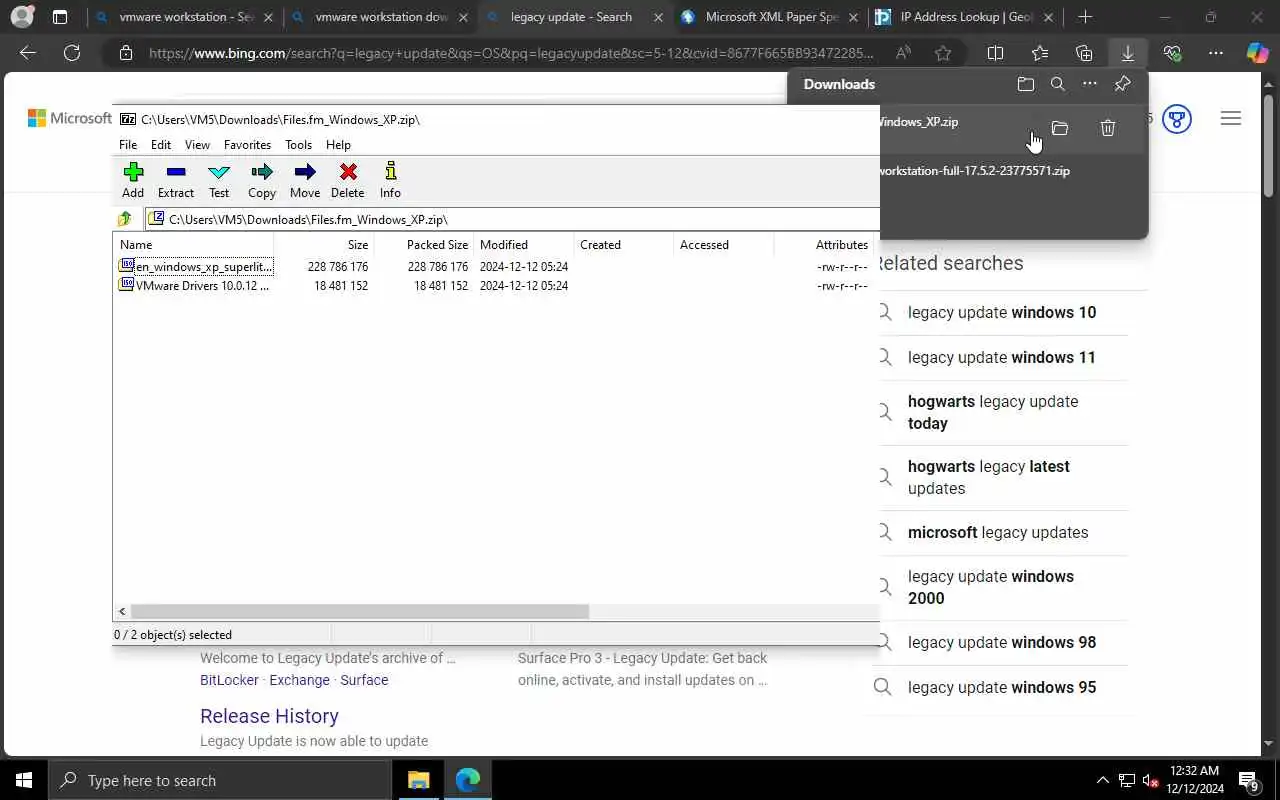Open the BitLocker link
The width and height of the screenshot is (1280, 800).
[229, 680]
